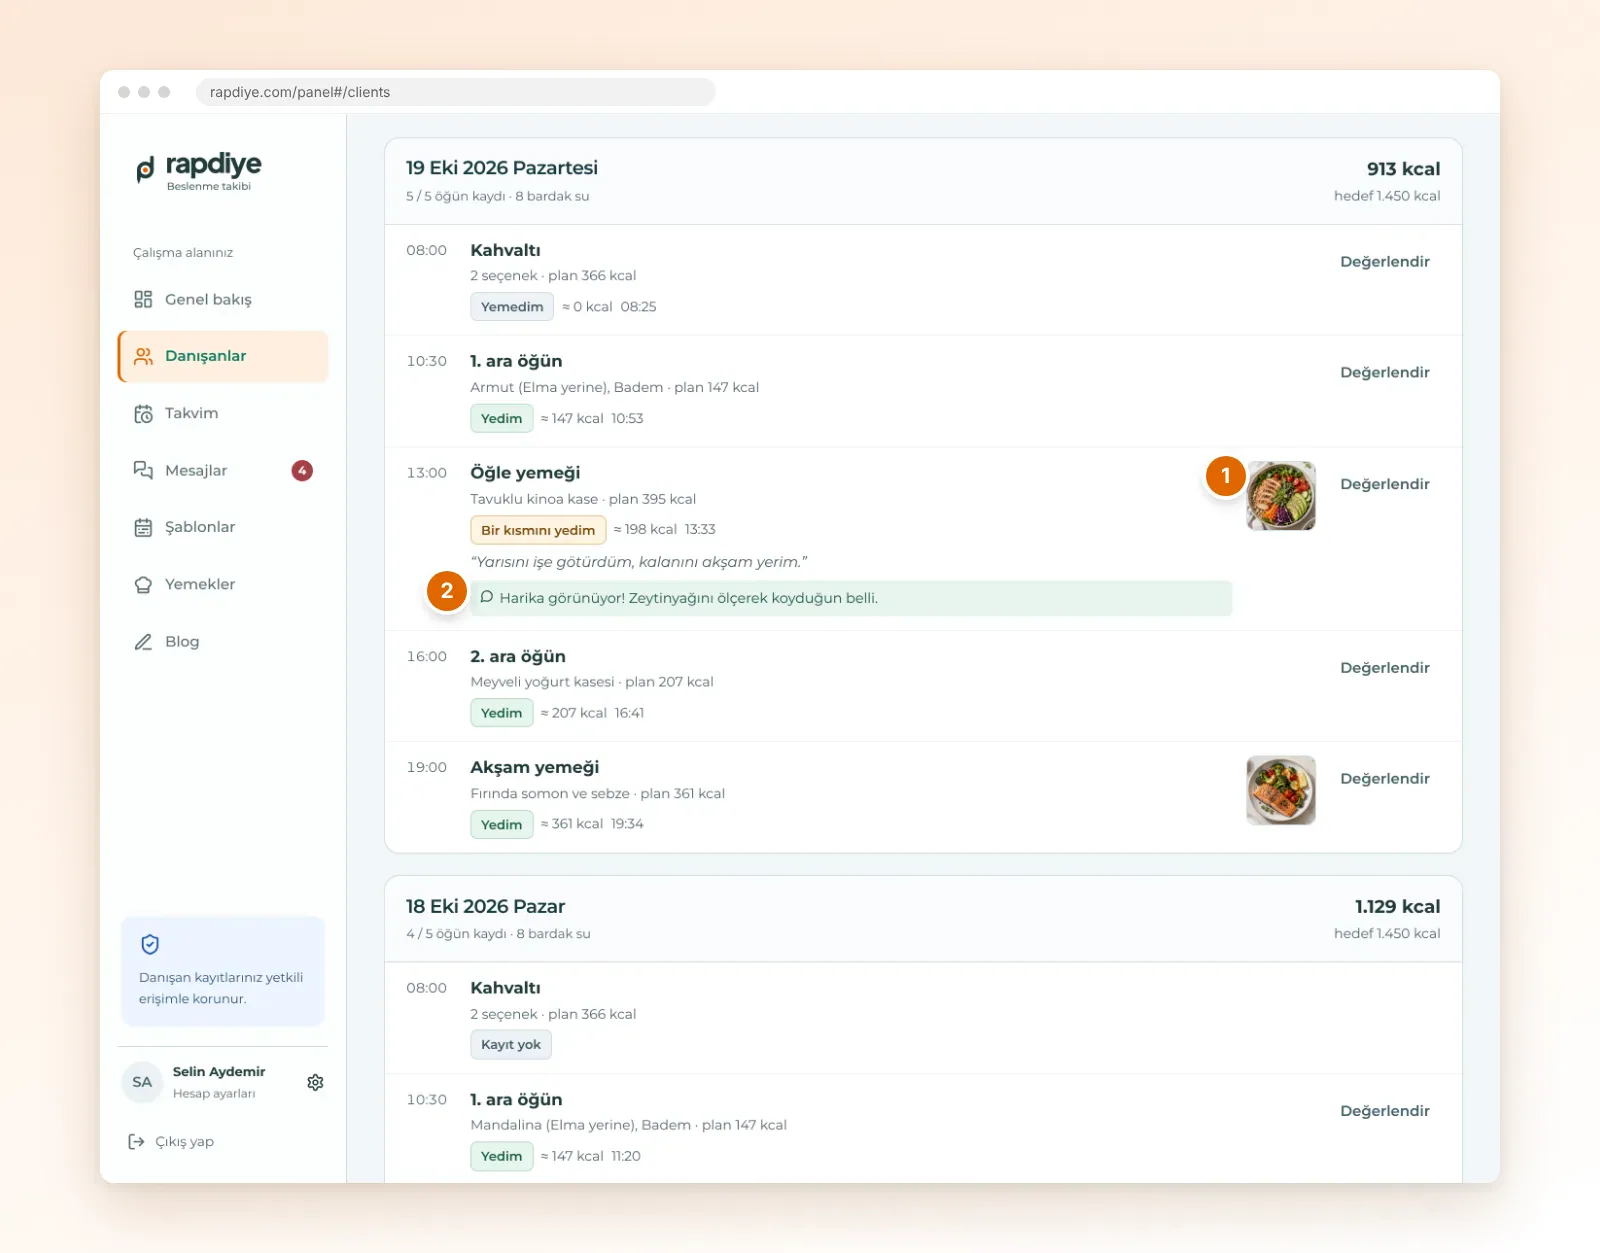Click the Bir kısmını yedim tag

[538, 530]
